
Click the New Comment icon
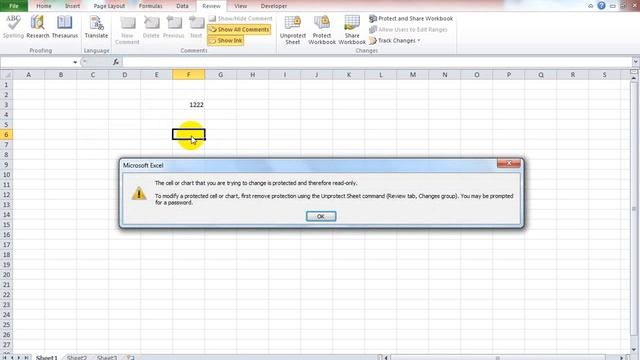[127, 30]
